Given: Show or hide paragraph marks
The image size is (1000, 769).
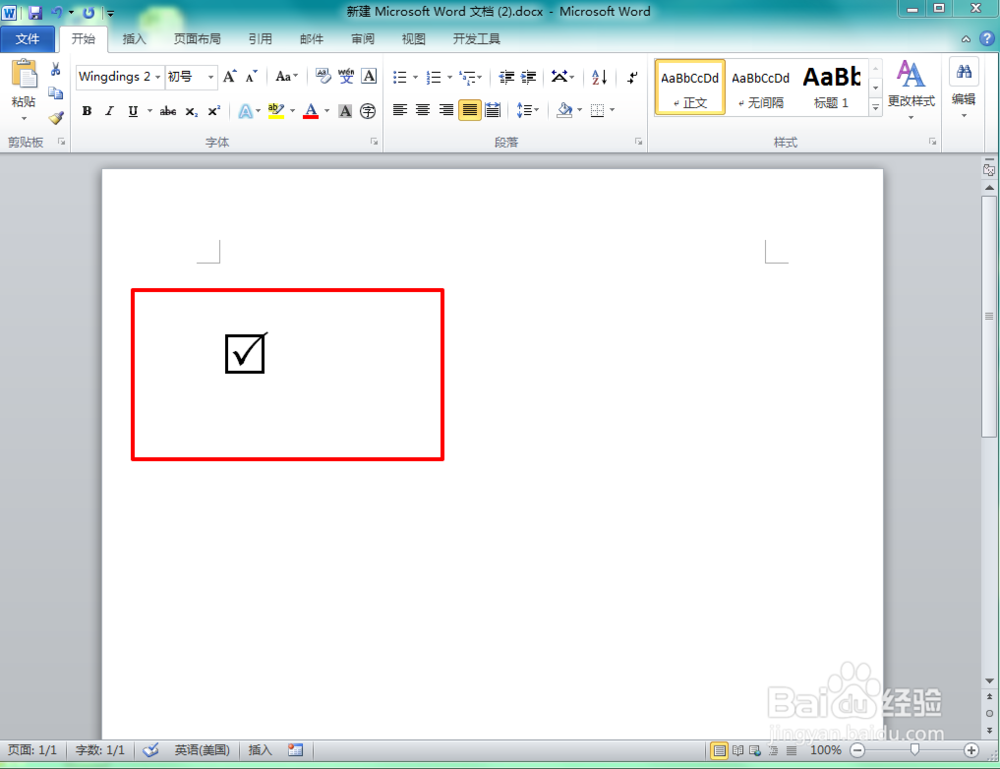Looking at the screenshot, I should (x=632, y=77).
